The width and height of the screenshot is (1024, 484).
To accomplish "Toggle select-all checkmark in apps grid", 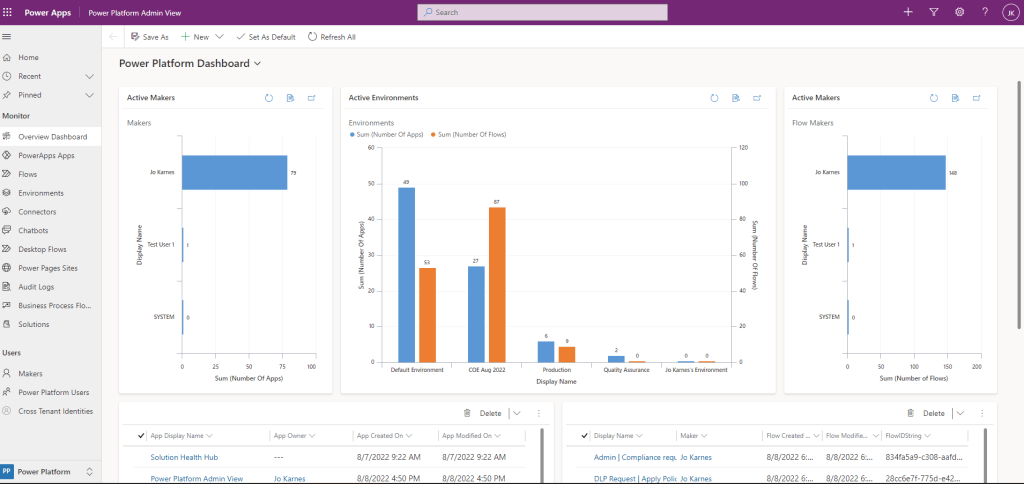I will coord(140,436).
